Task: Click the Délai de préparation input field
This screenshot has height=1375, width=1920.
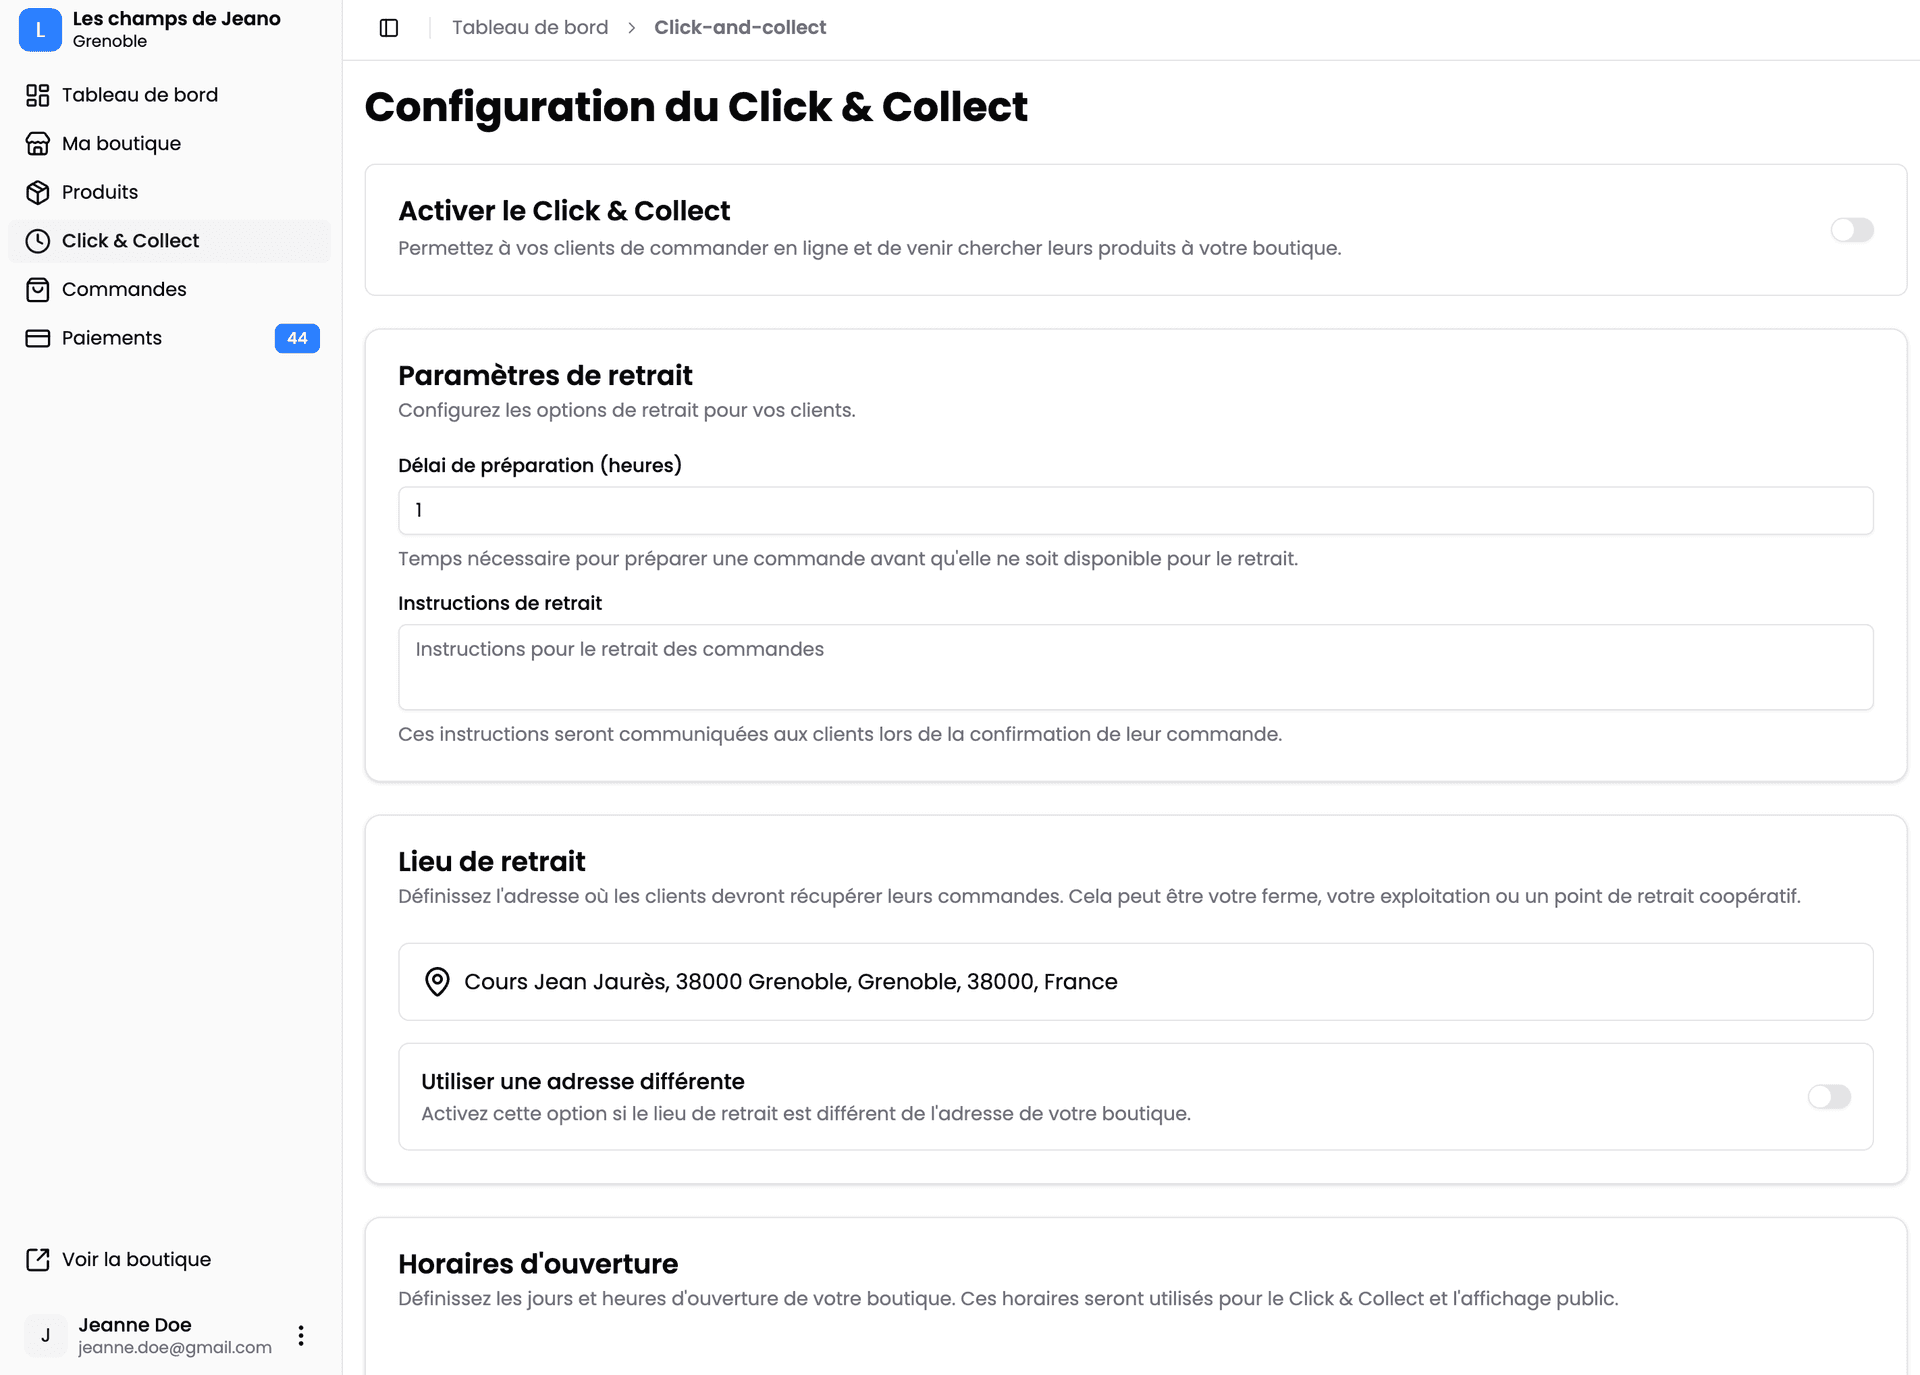Action: tap(1135, 511)
